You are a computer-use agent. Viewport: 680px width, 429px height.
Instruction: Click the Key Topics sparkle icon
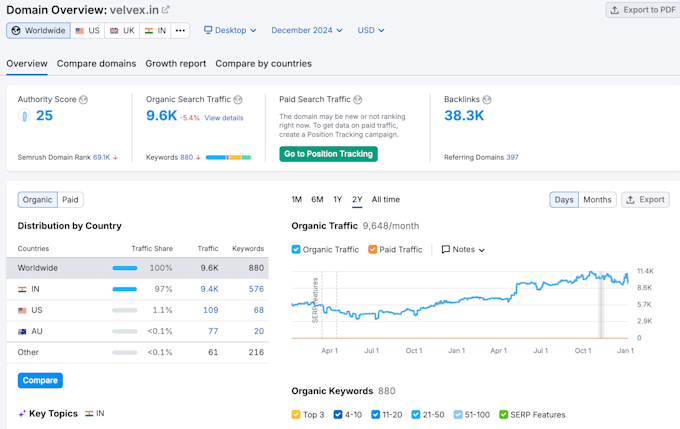click(x=22, y=414)
